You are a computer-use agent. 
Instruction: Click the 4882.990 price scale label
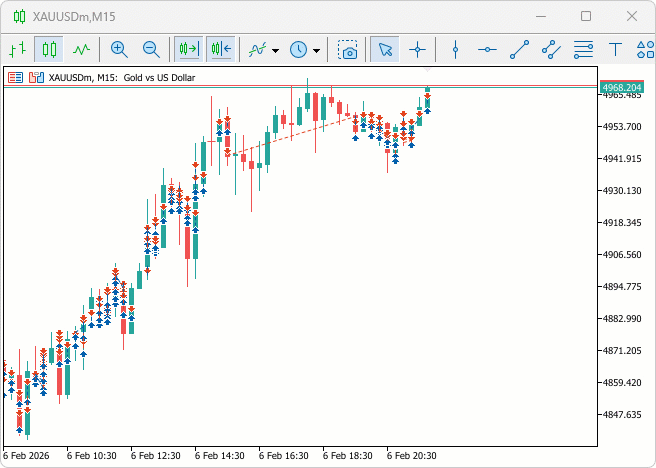622,318
